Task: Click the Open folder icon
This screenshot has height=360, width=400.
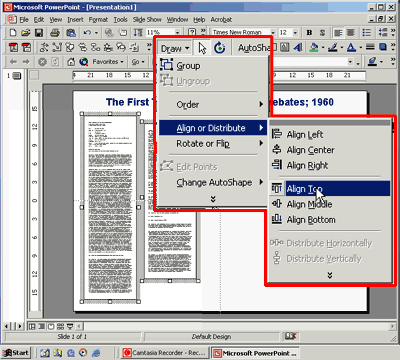Action: (26, 33)
